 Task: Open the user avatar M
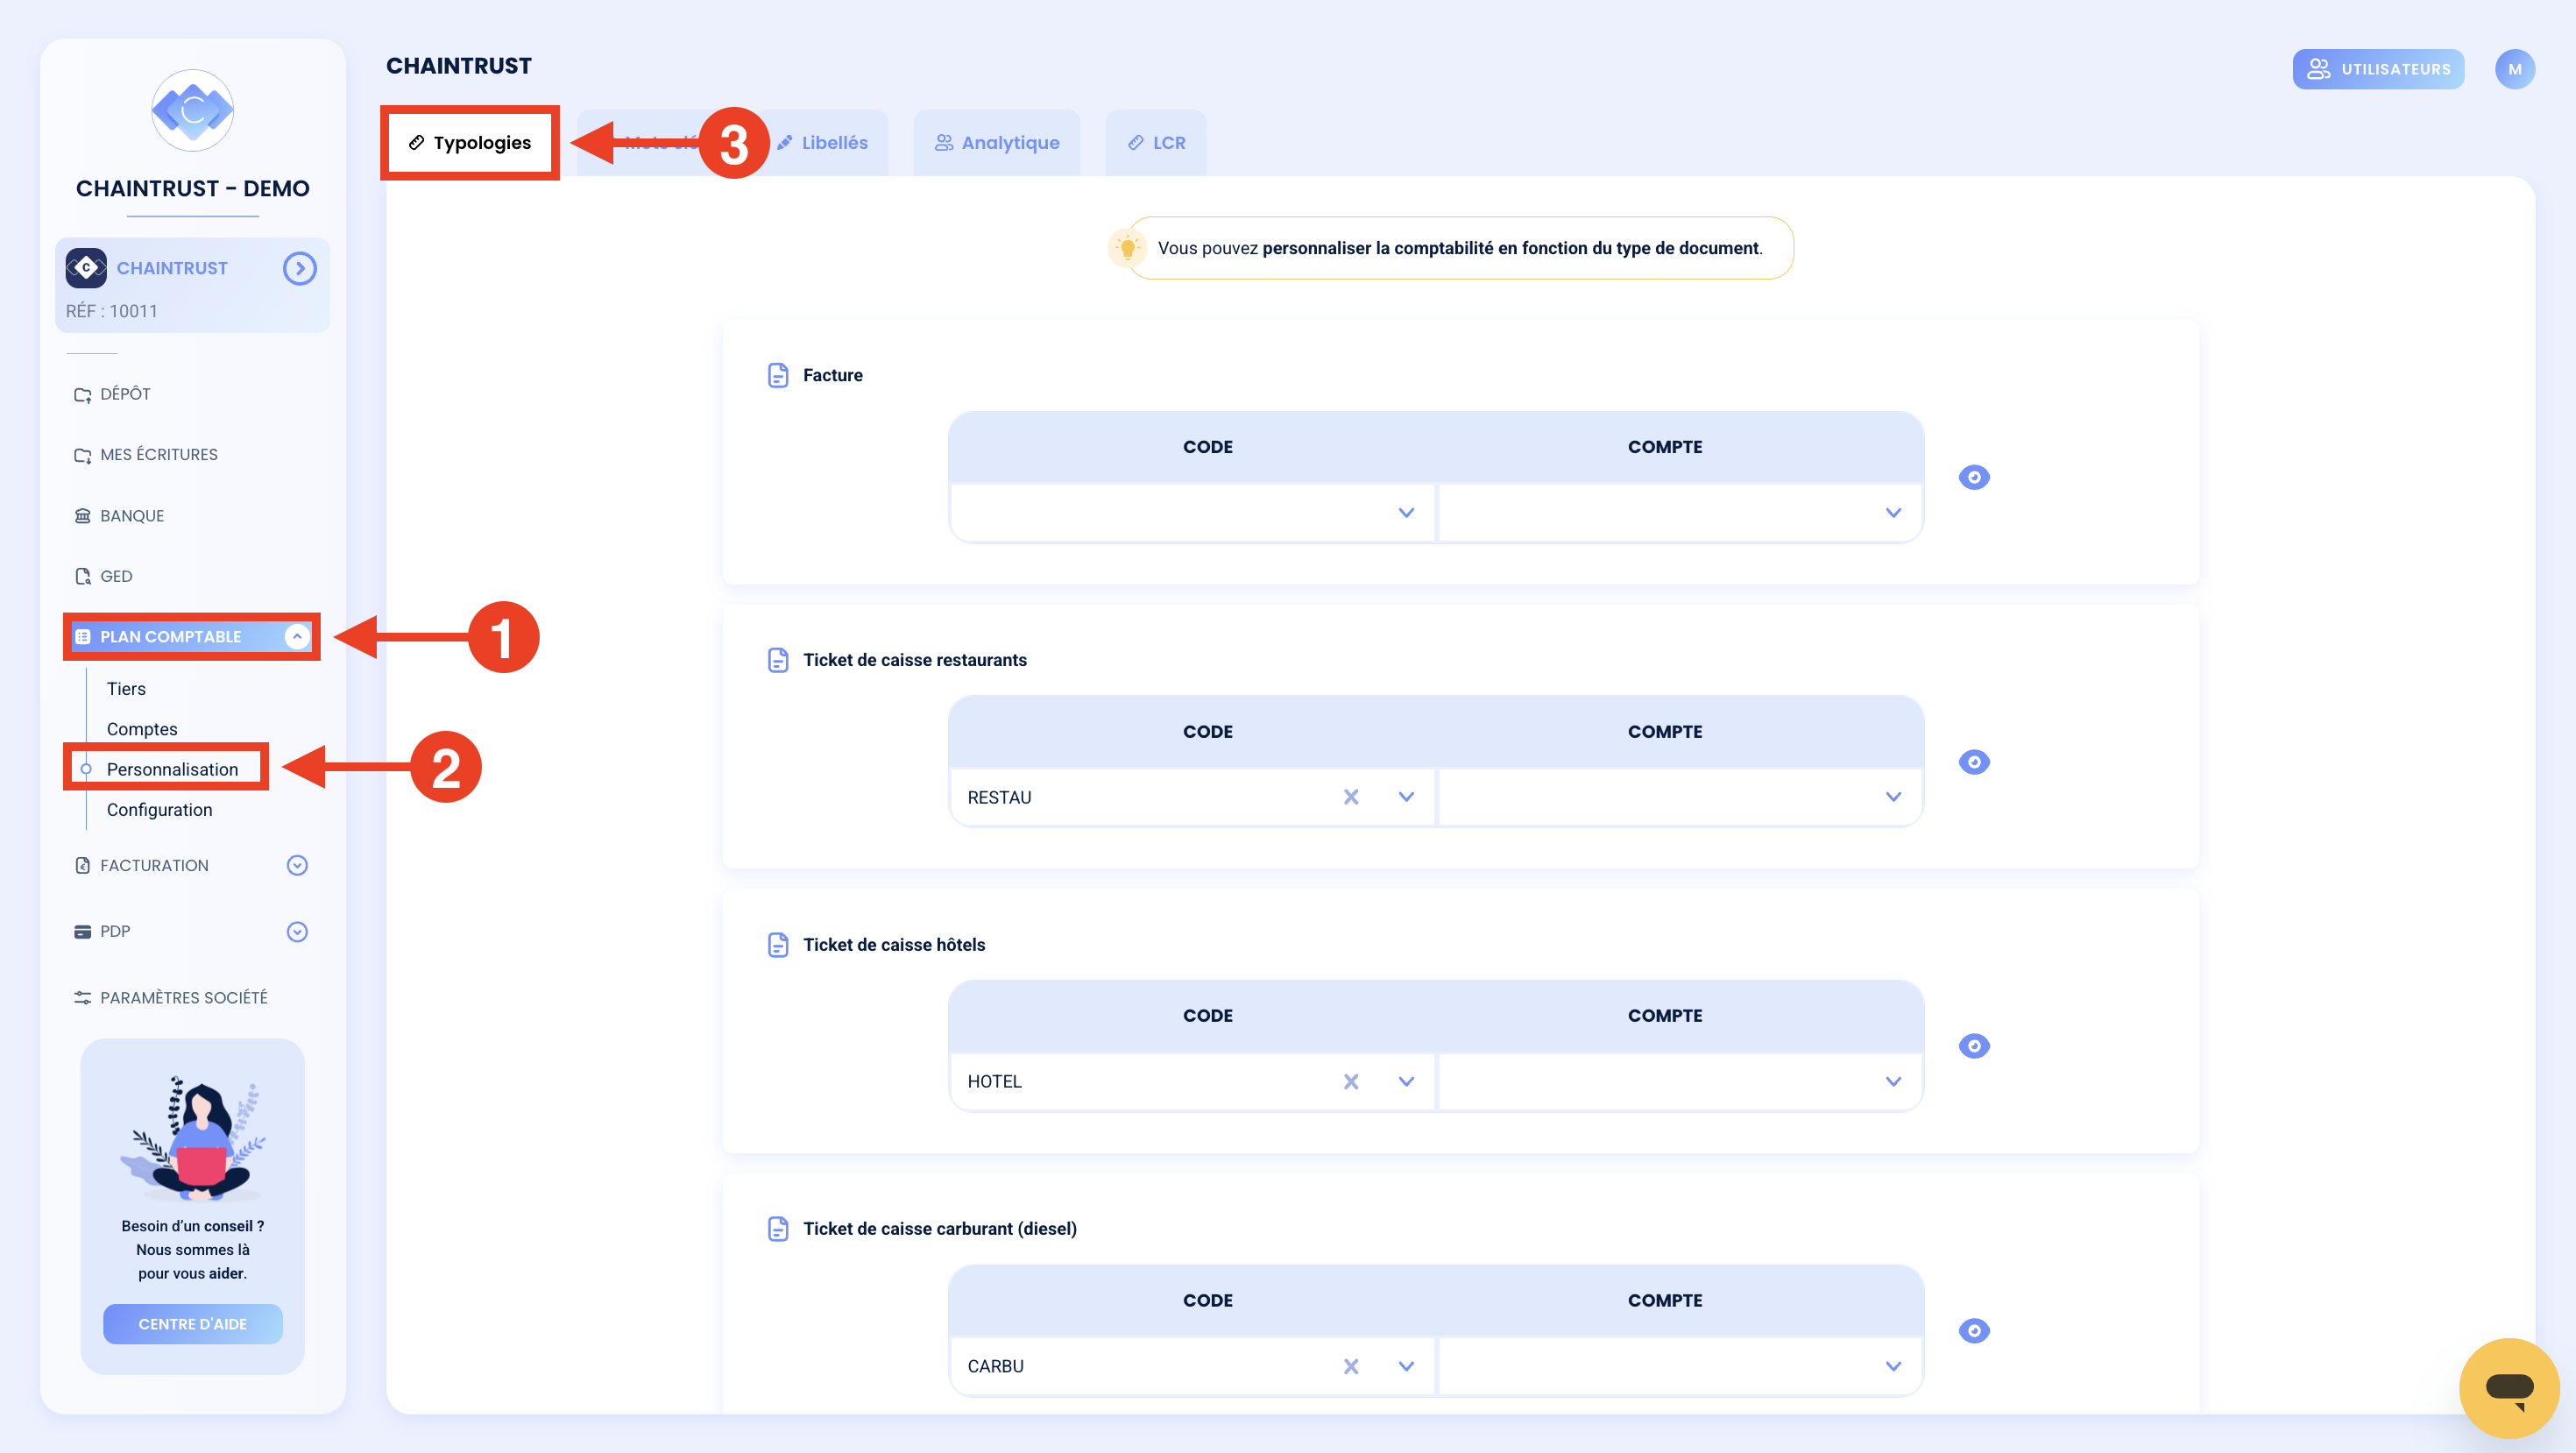[x=2515, y=69]
